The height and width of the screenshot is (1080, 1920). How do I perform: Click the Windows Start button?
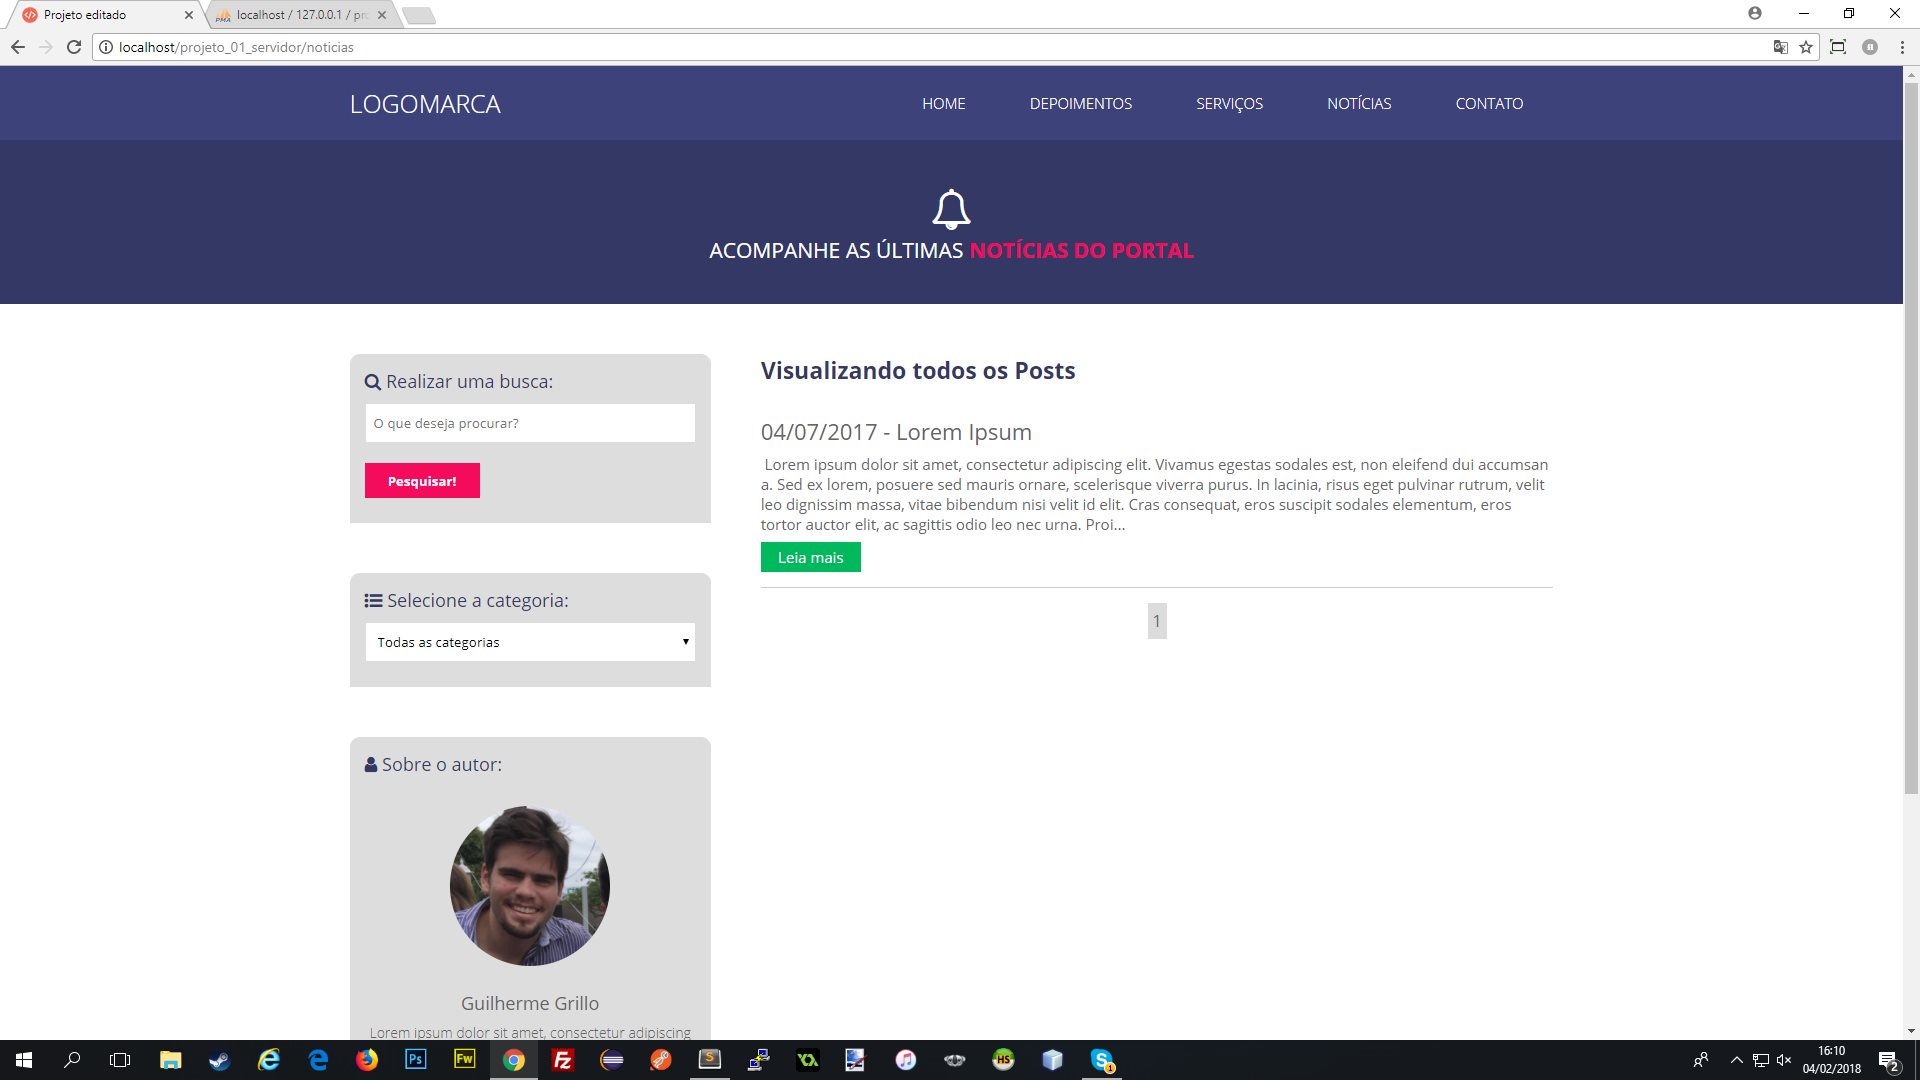tap(24, 1060)
